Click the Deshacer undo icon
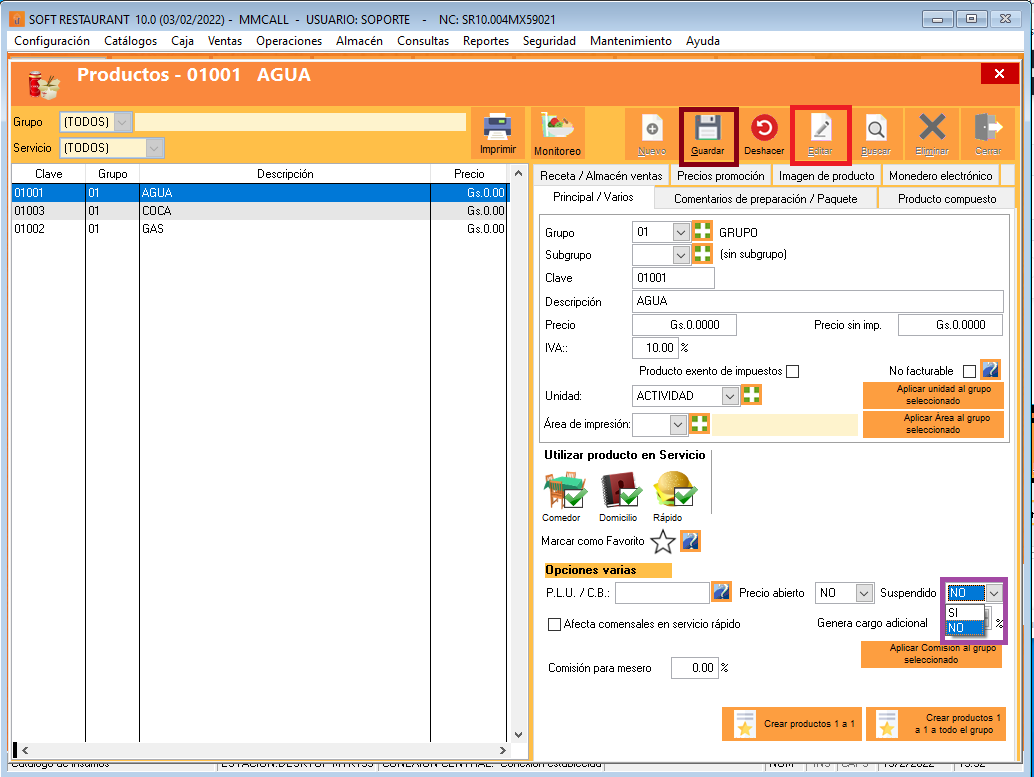This screenshot has height=777, width=1034. pyautogui.click(x=764, y=129)
